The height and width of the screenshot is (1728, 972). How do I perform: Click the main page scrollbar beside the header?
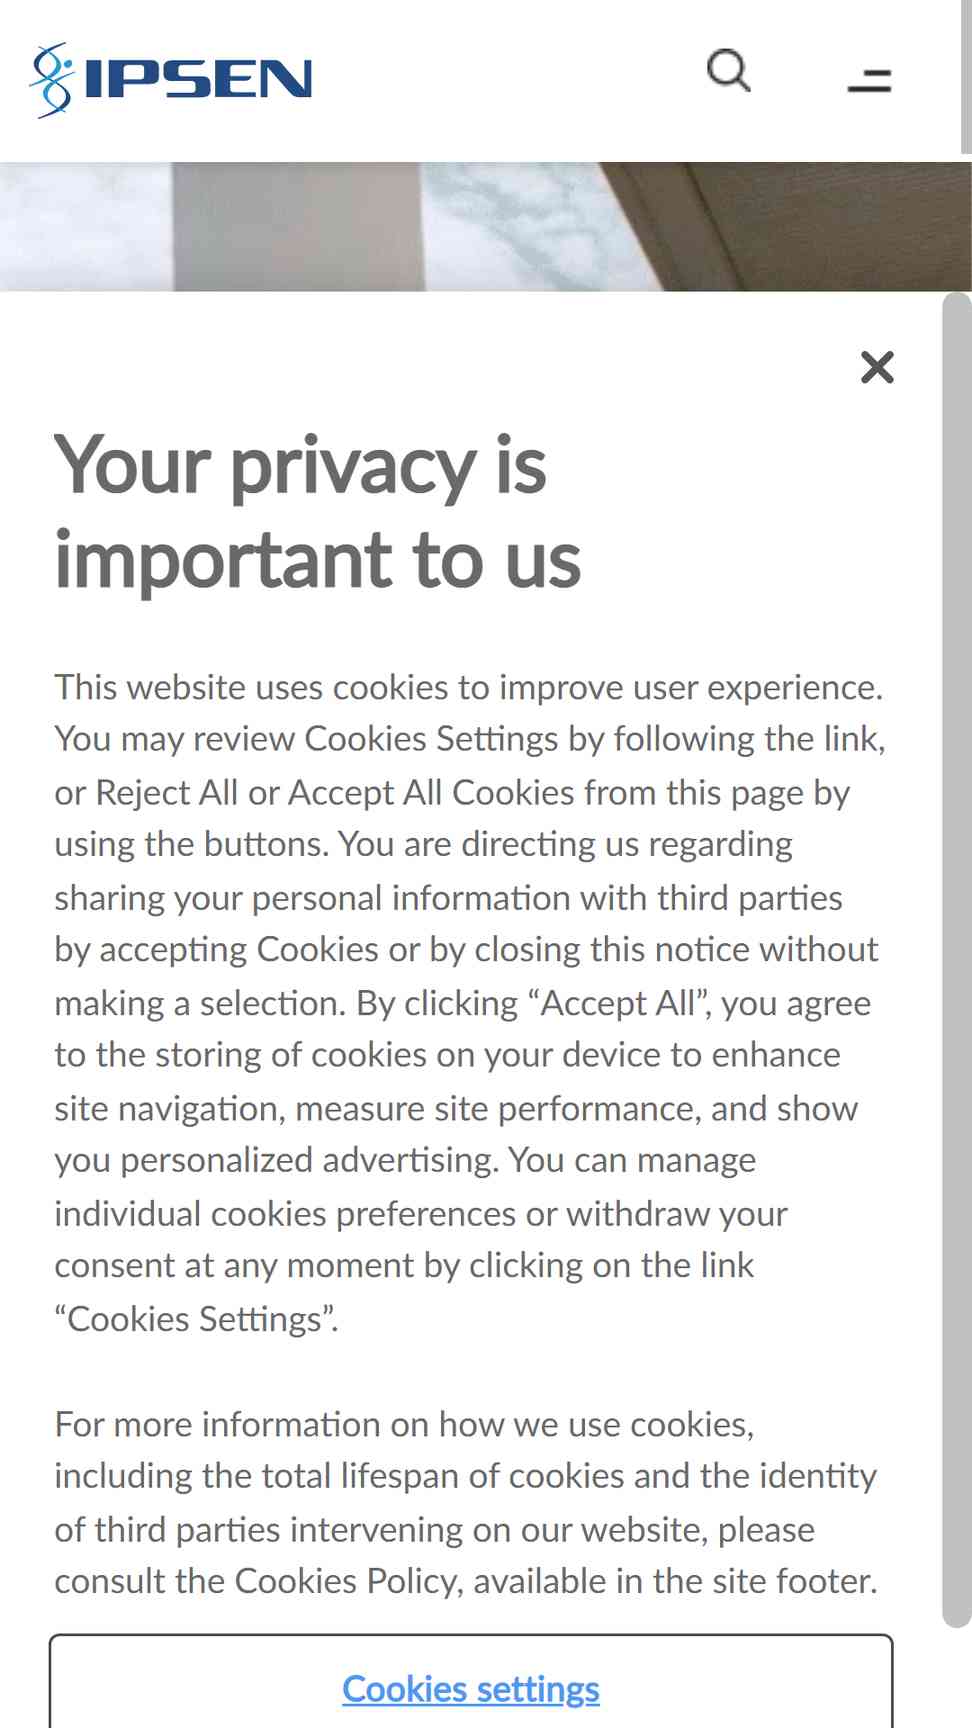(x=966, y=78)
